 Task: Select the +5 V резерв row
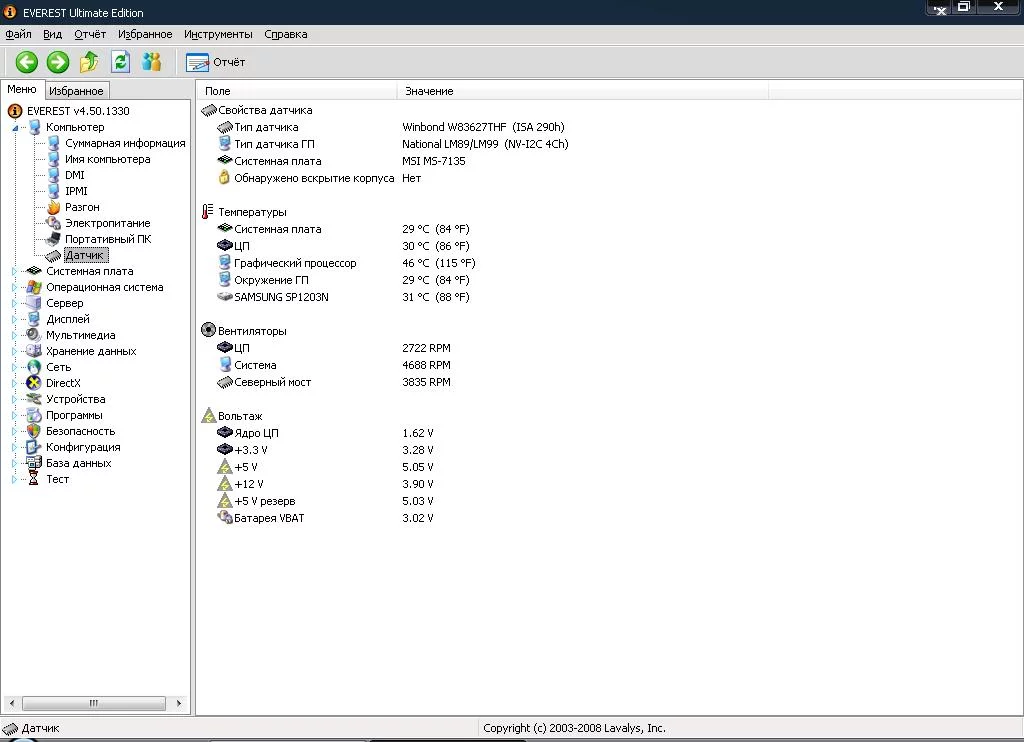point(325,501)
